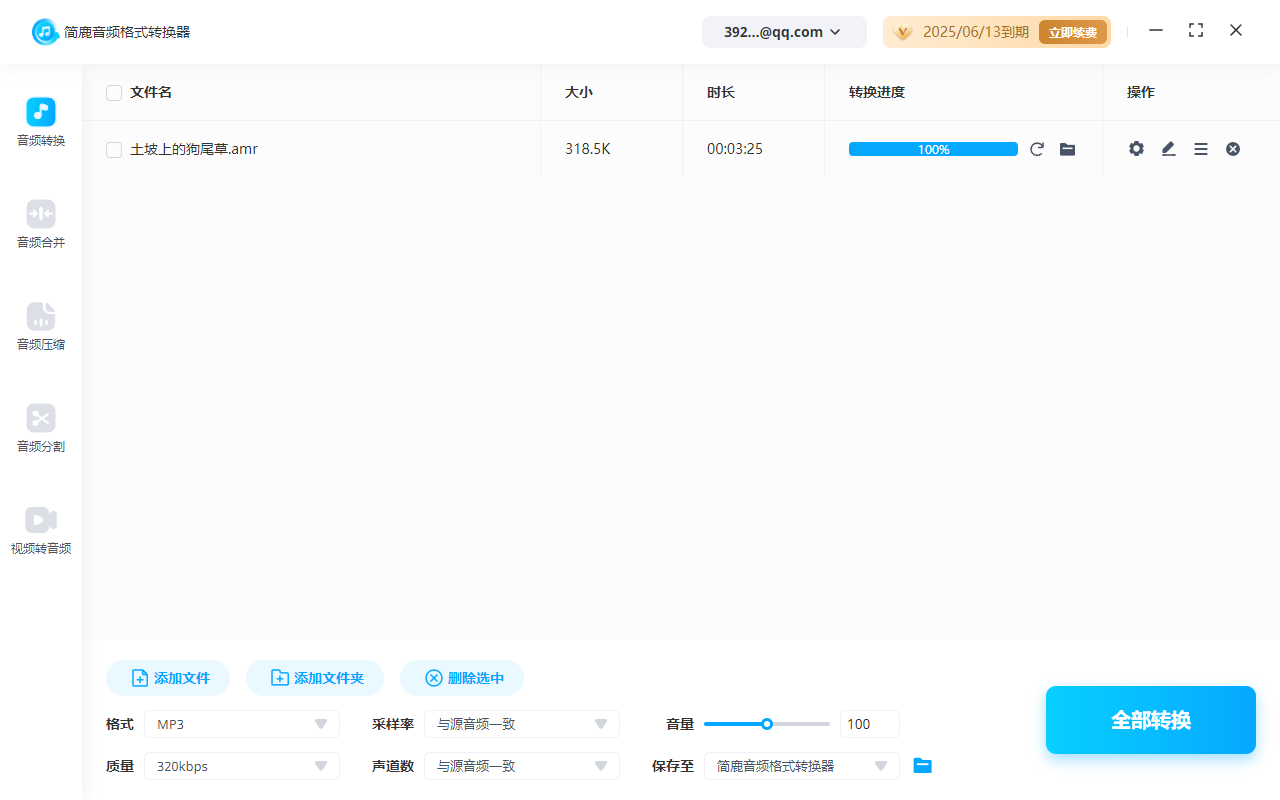Click the rename pencil icon for the file
This screenshot has width=1280, height=800.
pos(1168,148)
